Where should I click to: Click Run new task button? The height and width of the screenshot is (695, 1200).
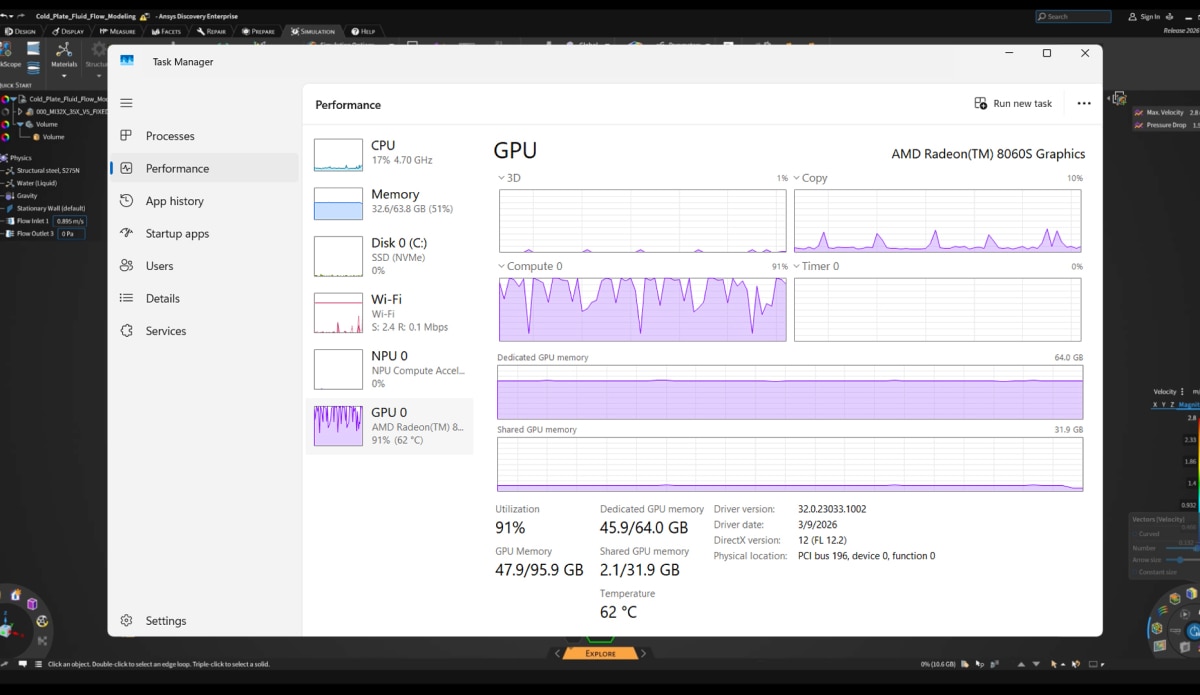[x=1013, y=103]
